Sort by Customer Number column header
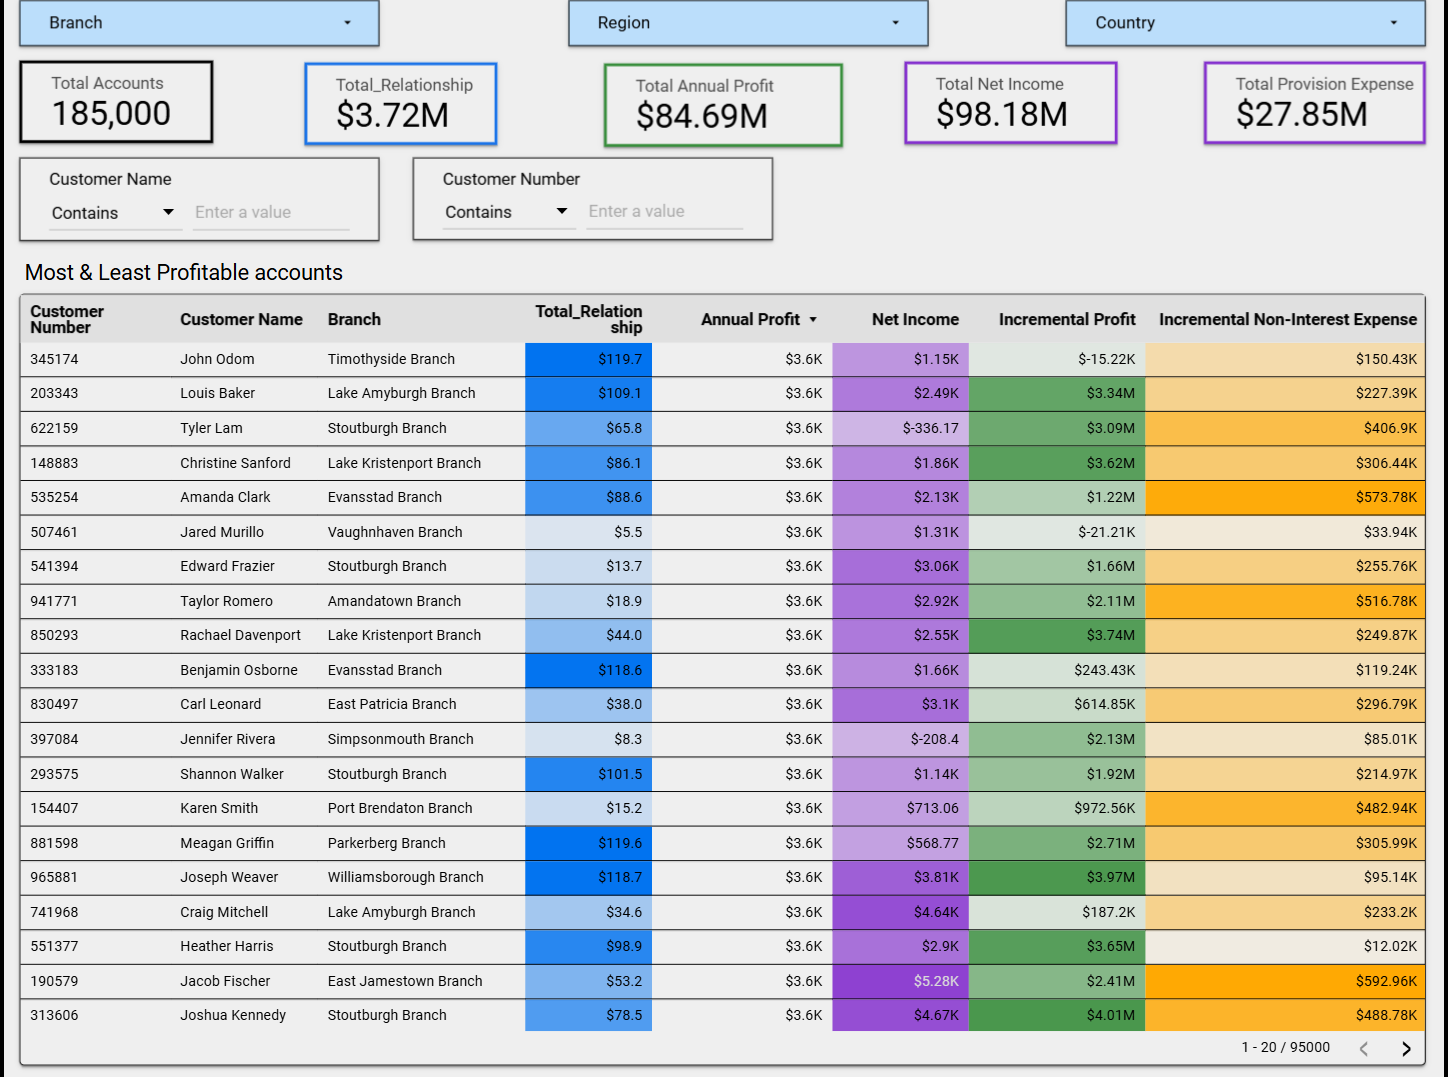Image resolution: width=1448 pixels, height=1077 pixels. [67, 320]
